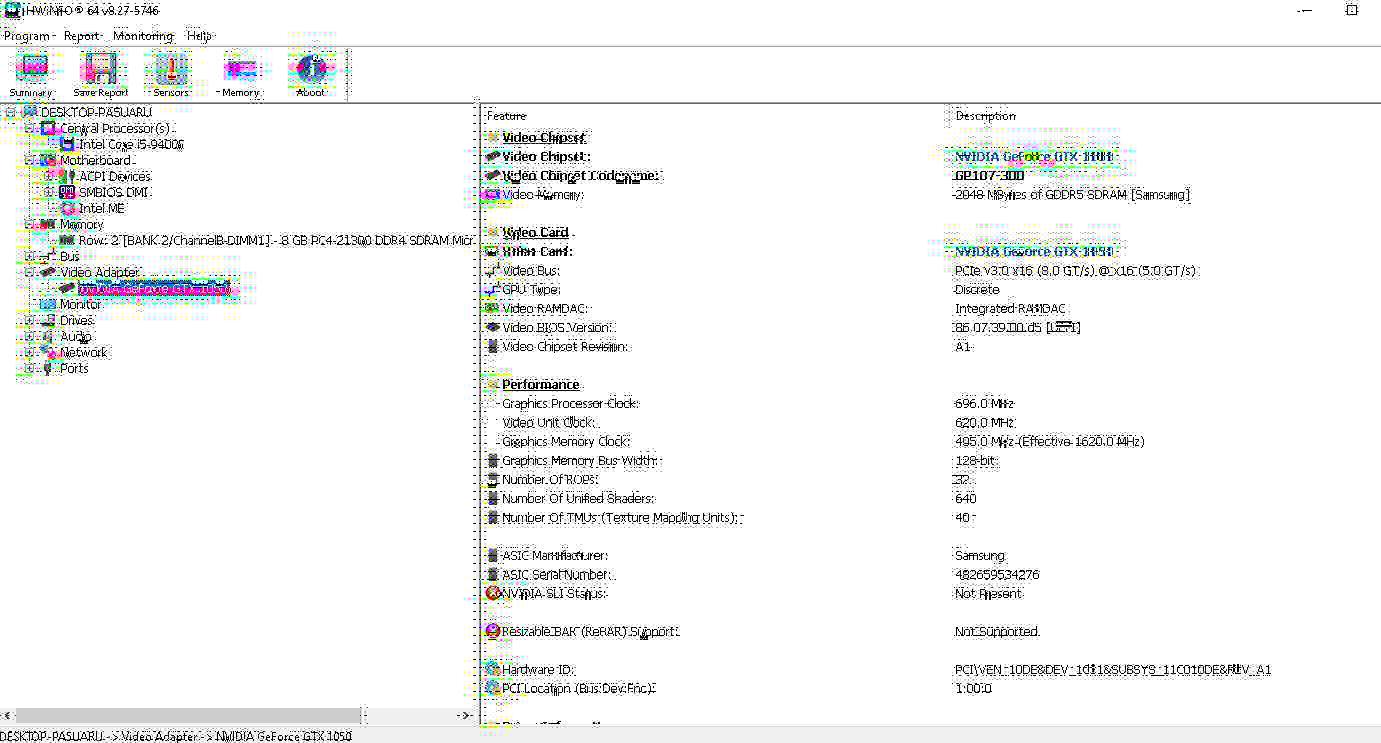The height and width of the screenshot is (743, 1381).
Task: Select the Resizable BAR Support row
Action: tap(930, 632)
